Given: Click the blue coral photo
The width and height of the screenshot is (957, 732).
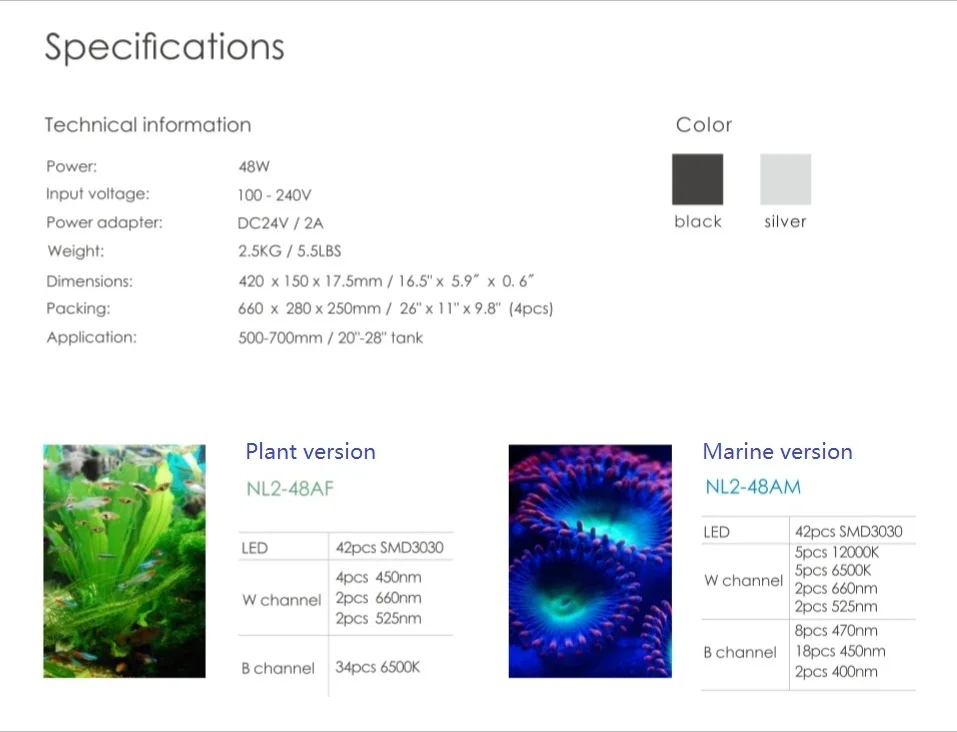Looking at the screenshot, I should coord(590,561).
